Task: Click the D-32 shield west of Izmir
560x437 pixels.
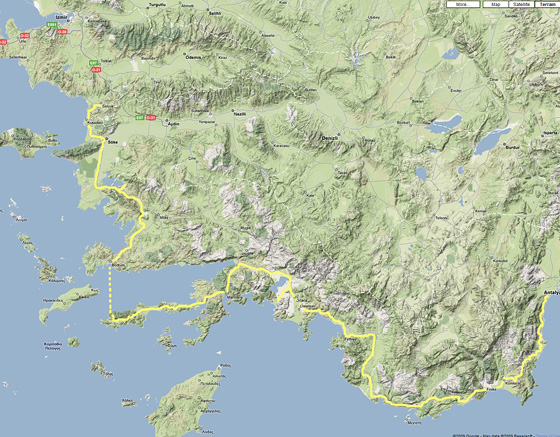Action: (25, 36)
